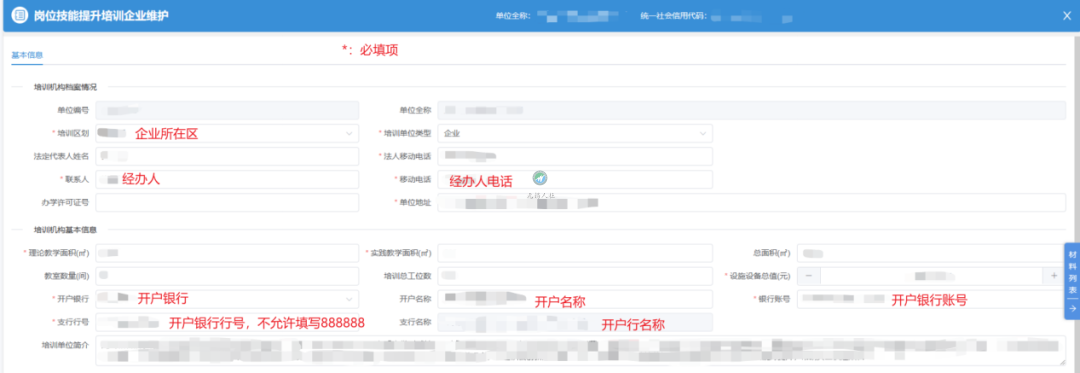Focus the 移动电话 input field
The height and width of the screenshot is (373, 1080).
(575, 180)
